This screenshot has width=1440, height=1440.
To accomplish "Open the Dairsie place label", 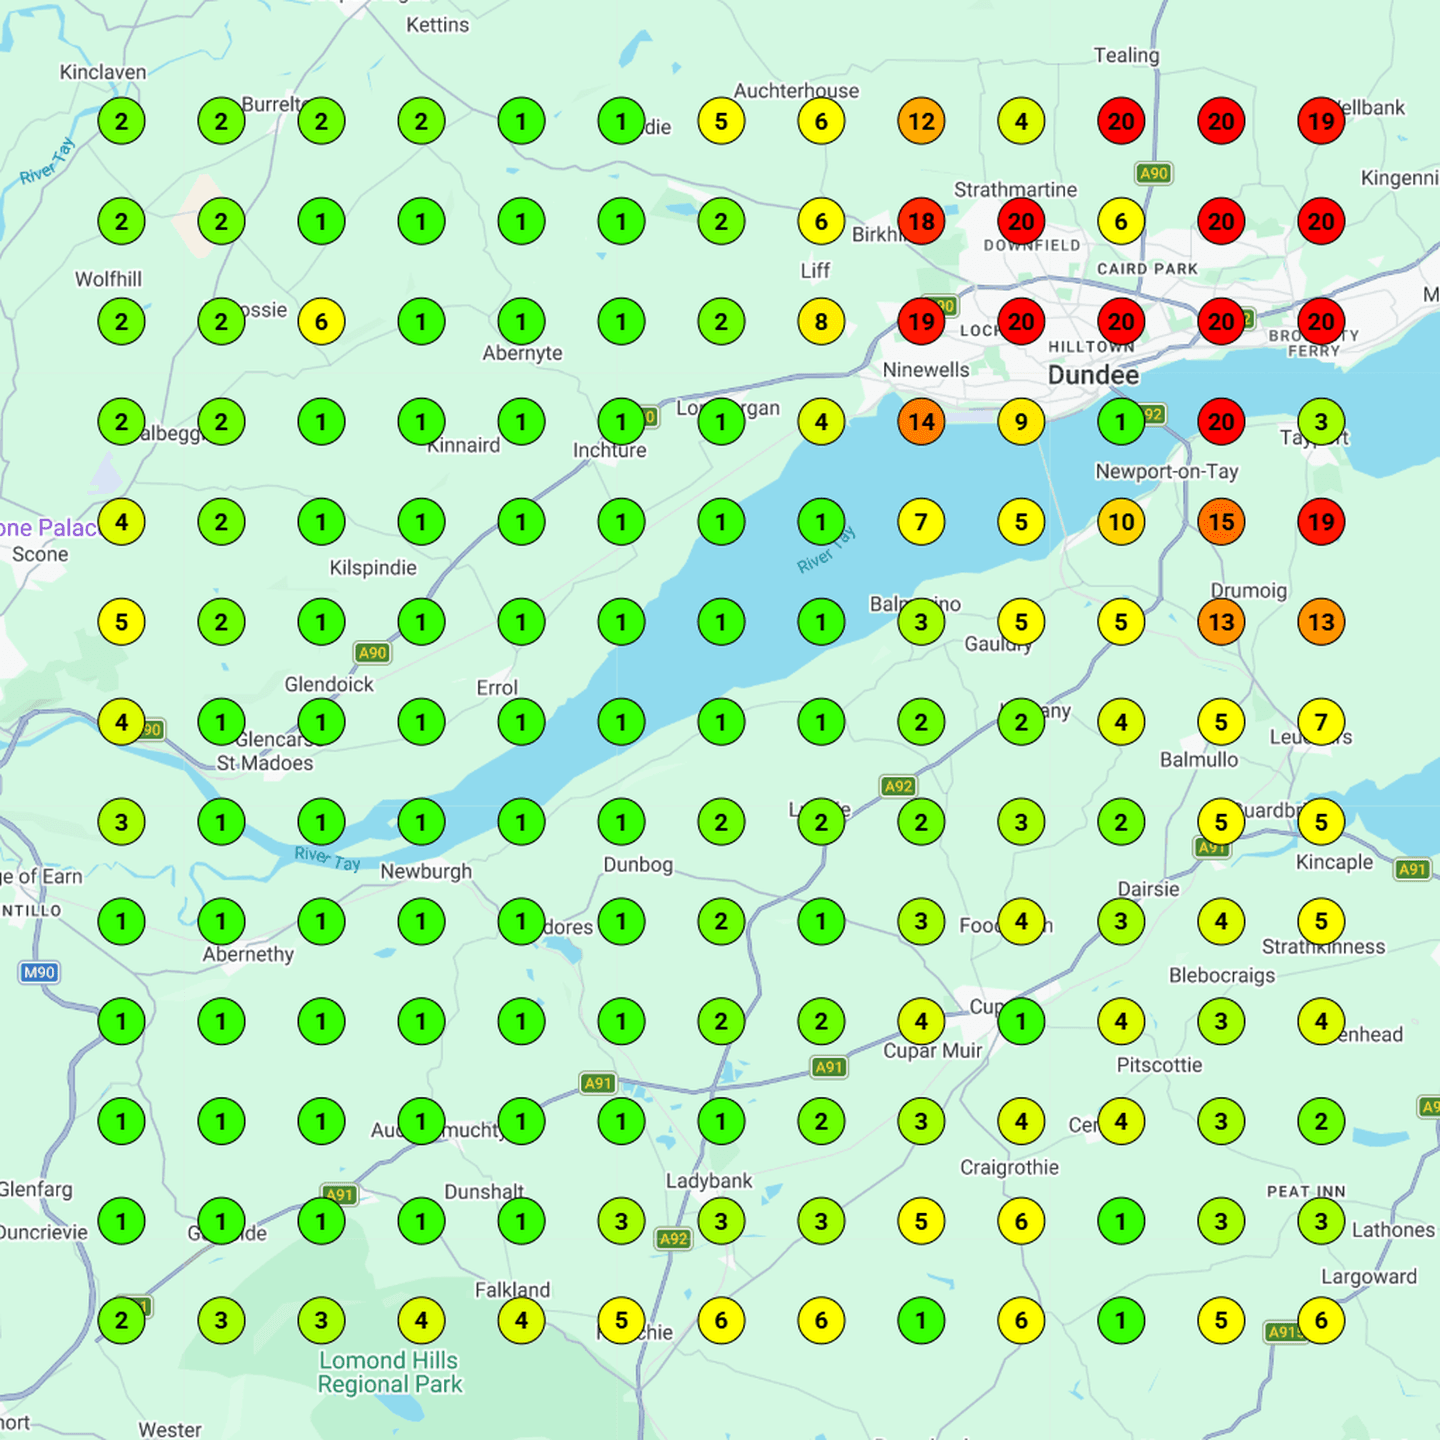I will pos(1148,889).
